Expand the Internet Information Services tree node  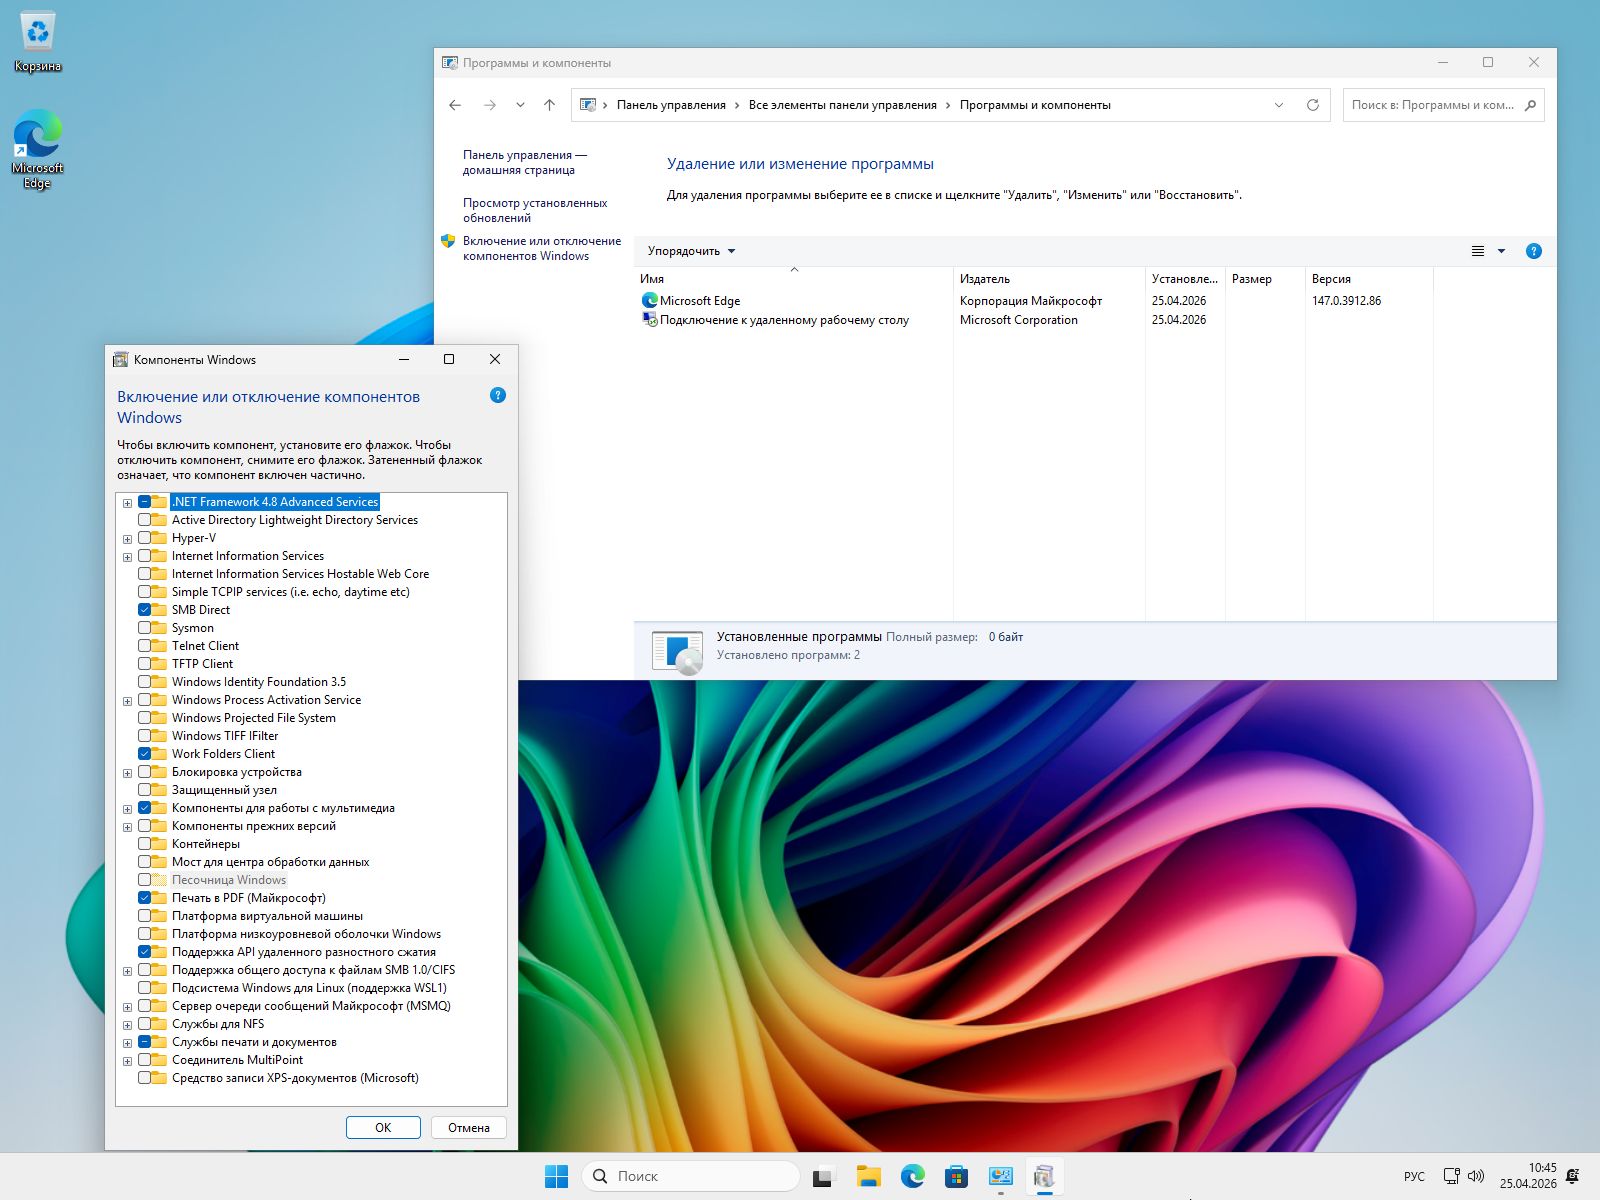coord(127,557)
